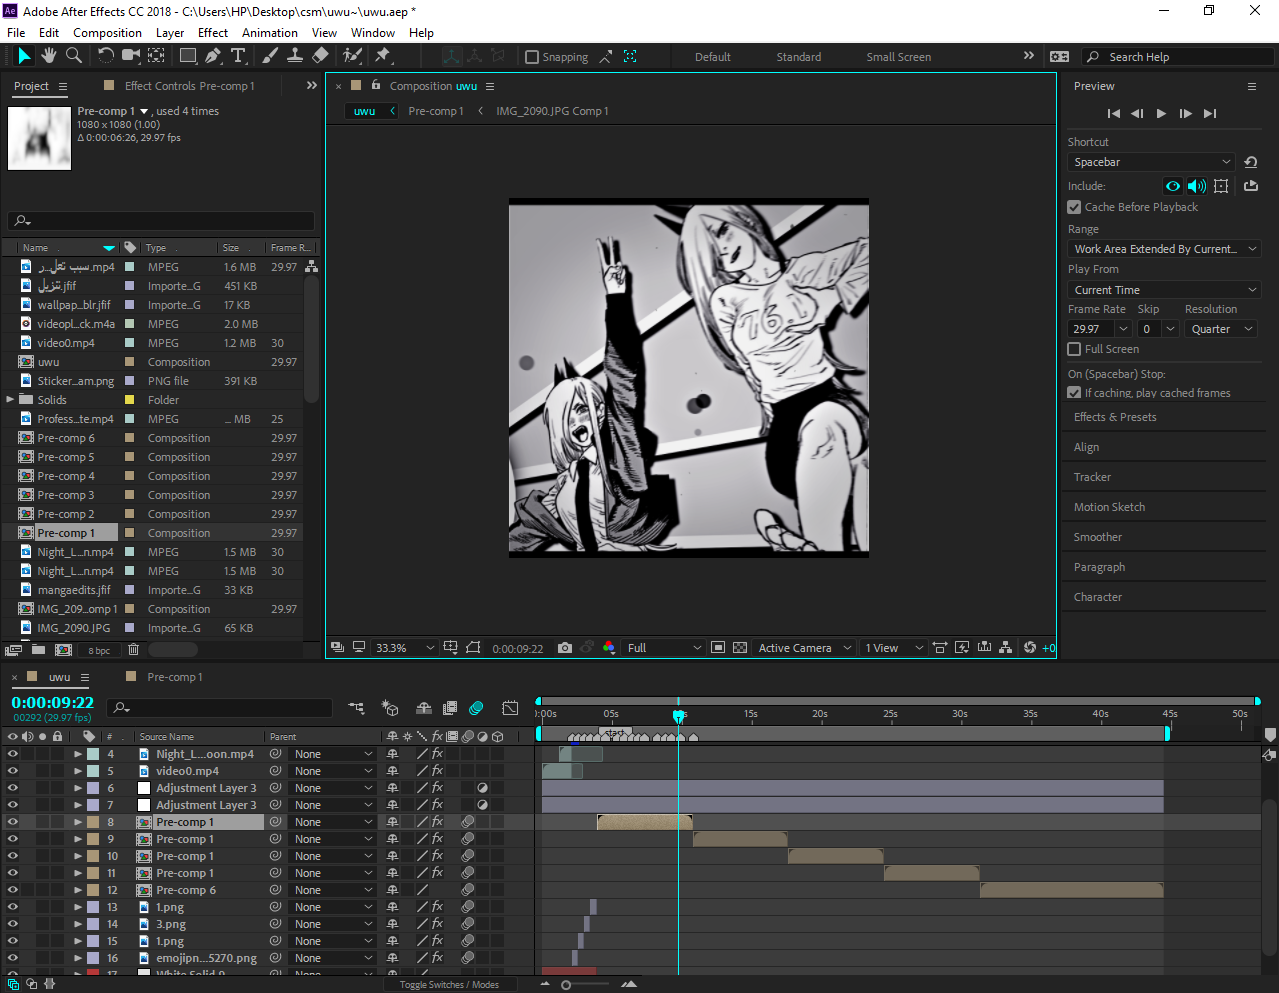Image resolution: width=1279 pixels, height=993 pixels.
Task: Toggle If caching, play cached frames
Action: [x=1074, y=393]
